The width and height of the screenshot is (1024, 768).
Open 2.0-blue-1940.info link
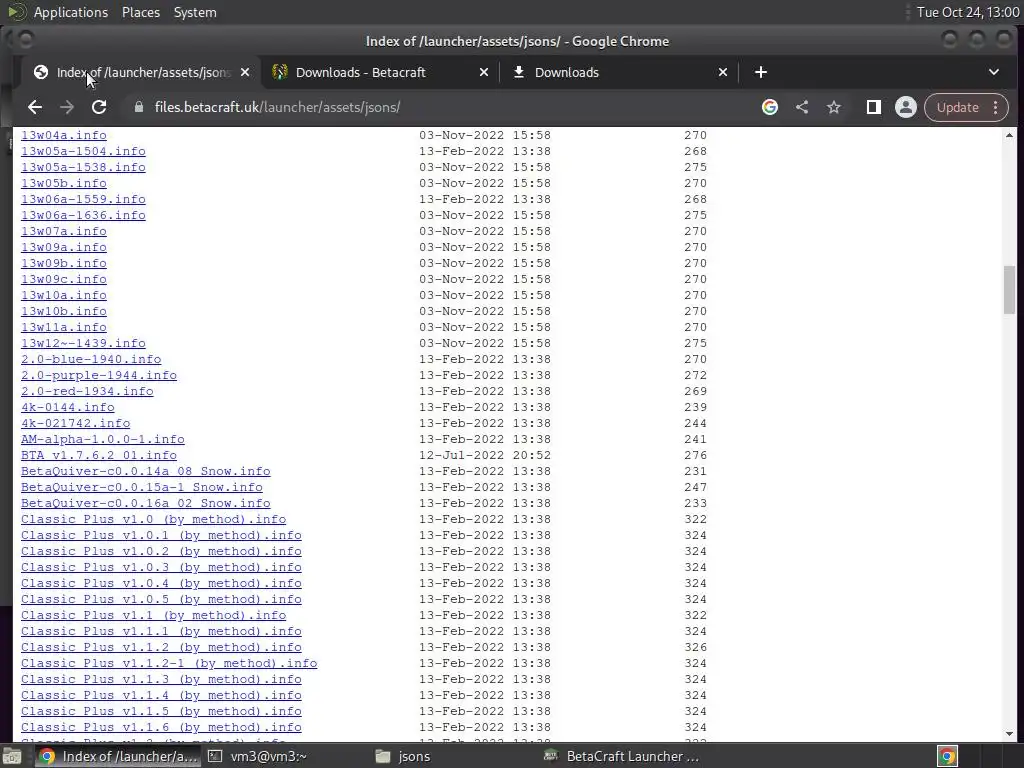91,359
